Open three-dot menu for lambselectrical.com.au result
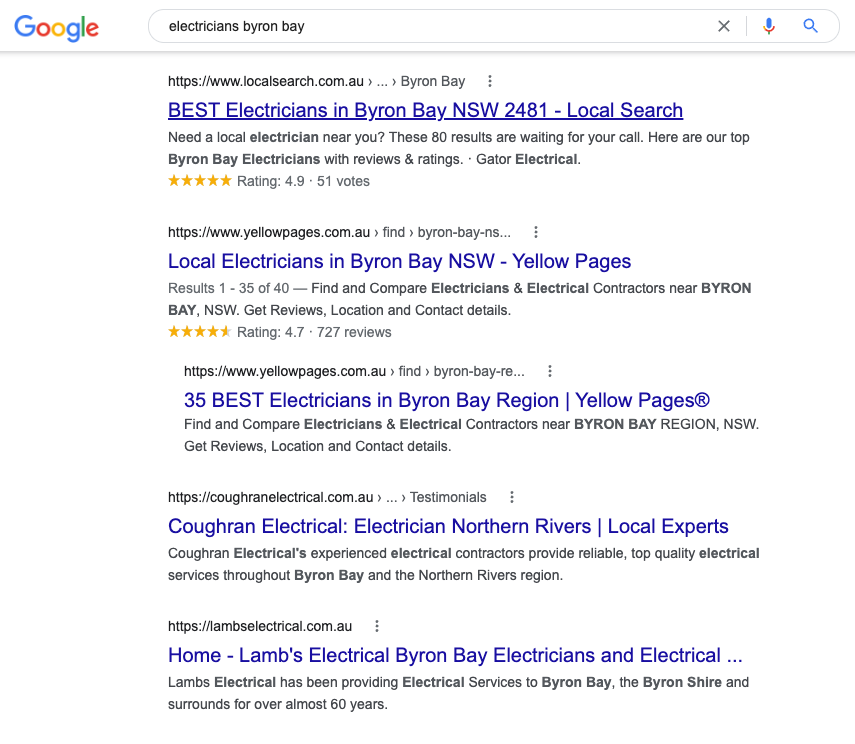Viewport: 855px width, 744px height. pyautogui.click(x=376, y=626)
